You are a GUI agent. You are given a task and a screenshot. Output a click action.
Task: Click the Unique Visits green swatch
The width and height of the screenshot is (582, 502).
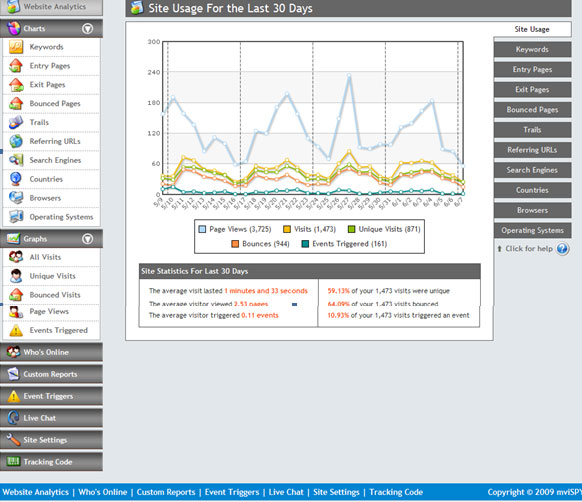[352, 229]
